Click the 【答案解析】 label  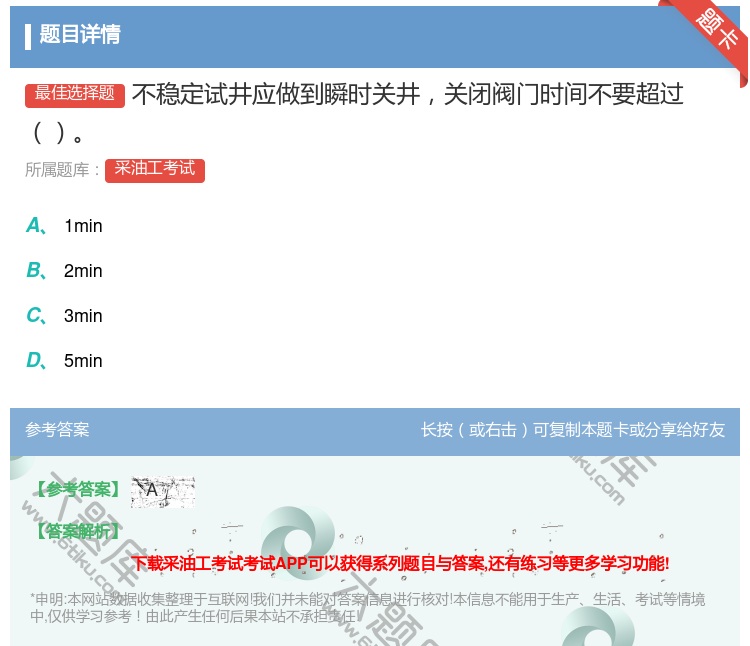pos(77,531)
